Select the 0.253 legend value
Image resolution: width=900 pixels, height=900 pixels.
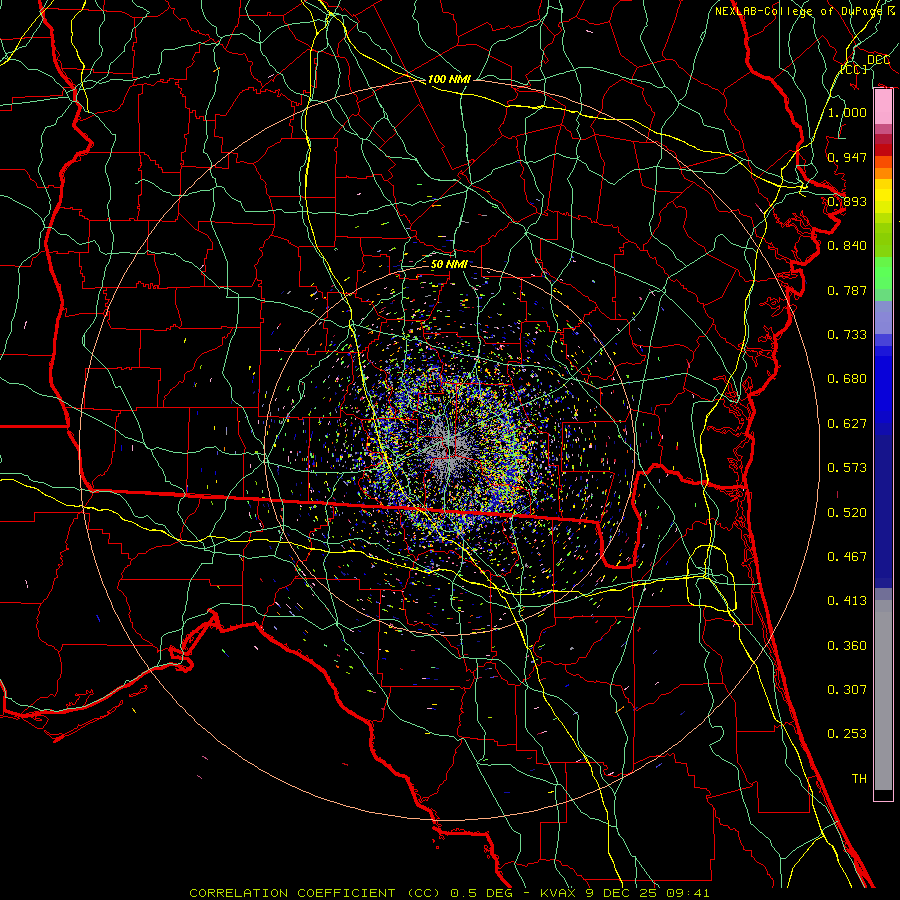[x=847, y=734]
